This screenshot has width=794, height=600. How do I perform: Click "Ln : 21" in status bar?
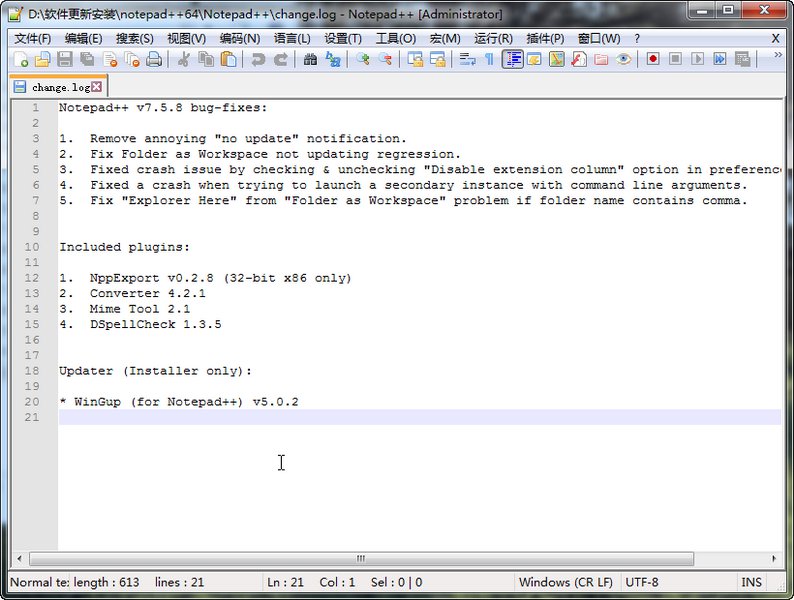(x=286, y=582)
